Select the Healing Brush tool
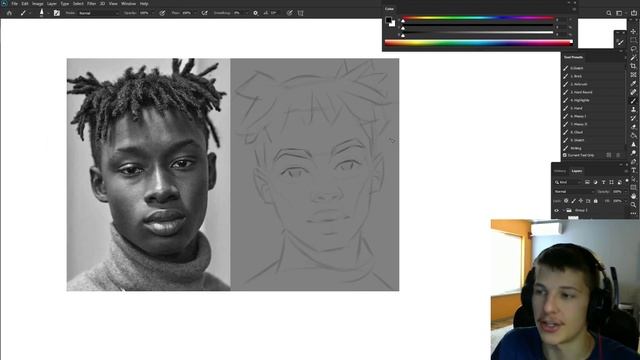The width and height of the screenshot is (640, 360). [x=633, y=92]
